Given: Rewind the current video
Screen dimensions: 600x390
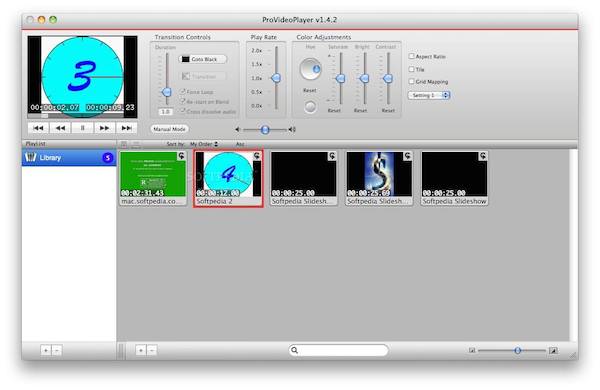Looking at the screenshot, I should tap(60, 128).
